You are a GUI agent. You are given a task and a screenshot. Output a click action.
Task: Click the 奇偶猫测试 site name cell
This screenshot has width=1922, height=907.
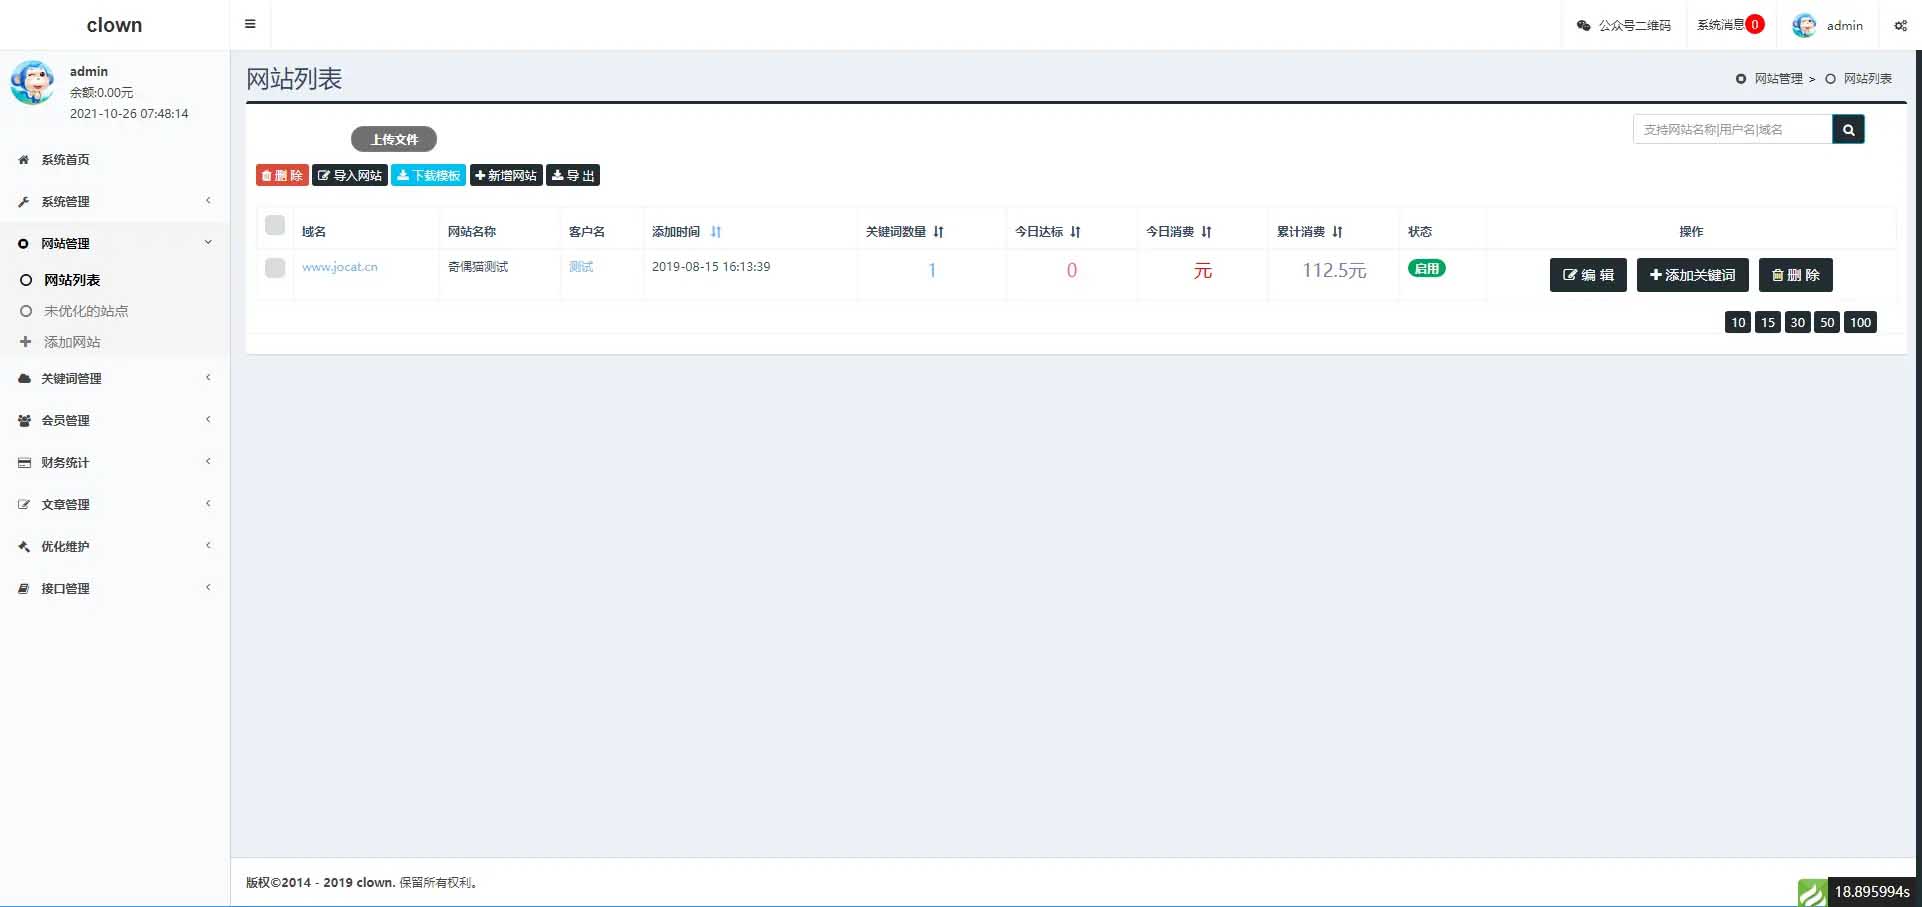coord(478,267)
